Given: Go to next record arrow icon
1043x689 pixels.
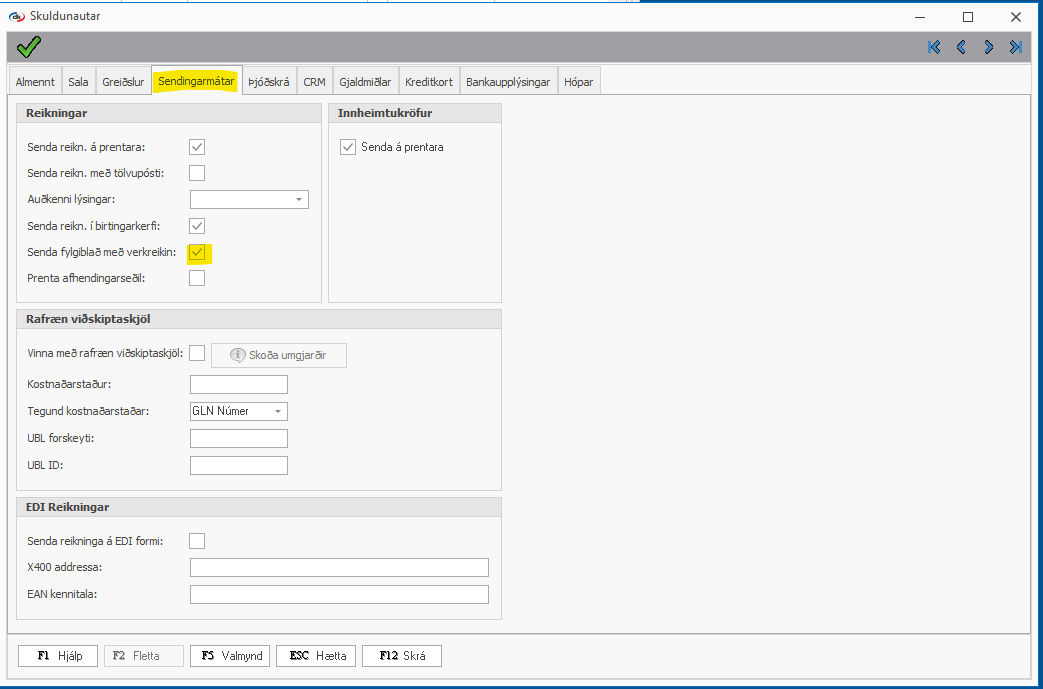Looking at the screenshot, I should 988,47.
